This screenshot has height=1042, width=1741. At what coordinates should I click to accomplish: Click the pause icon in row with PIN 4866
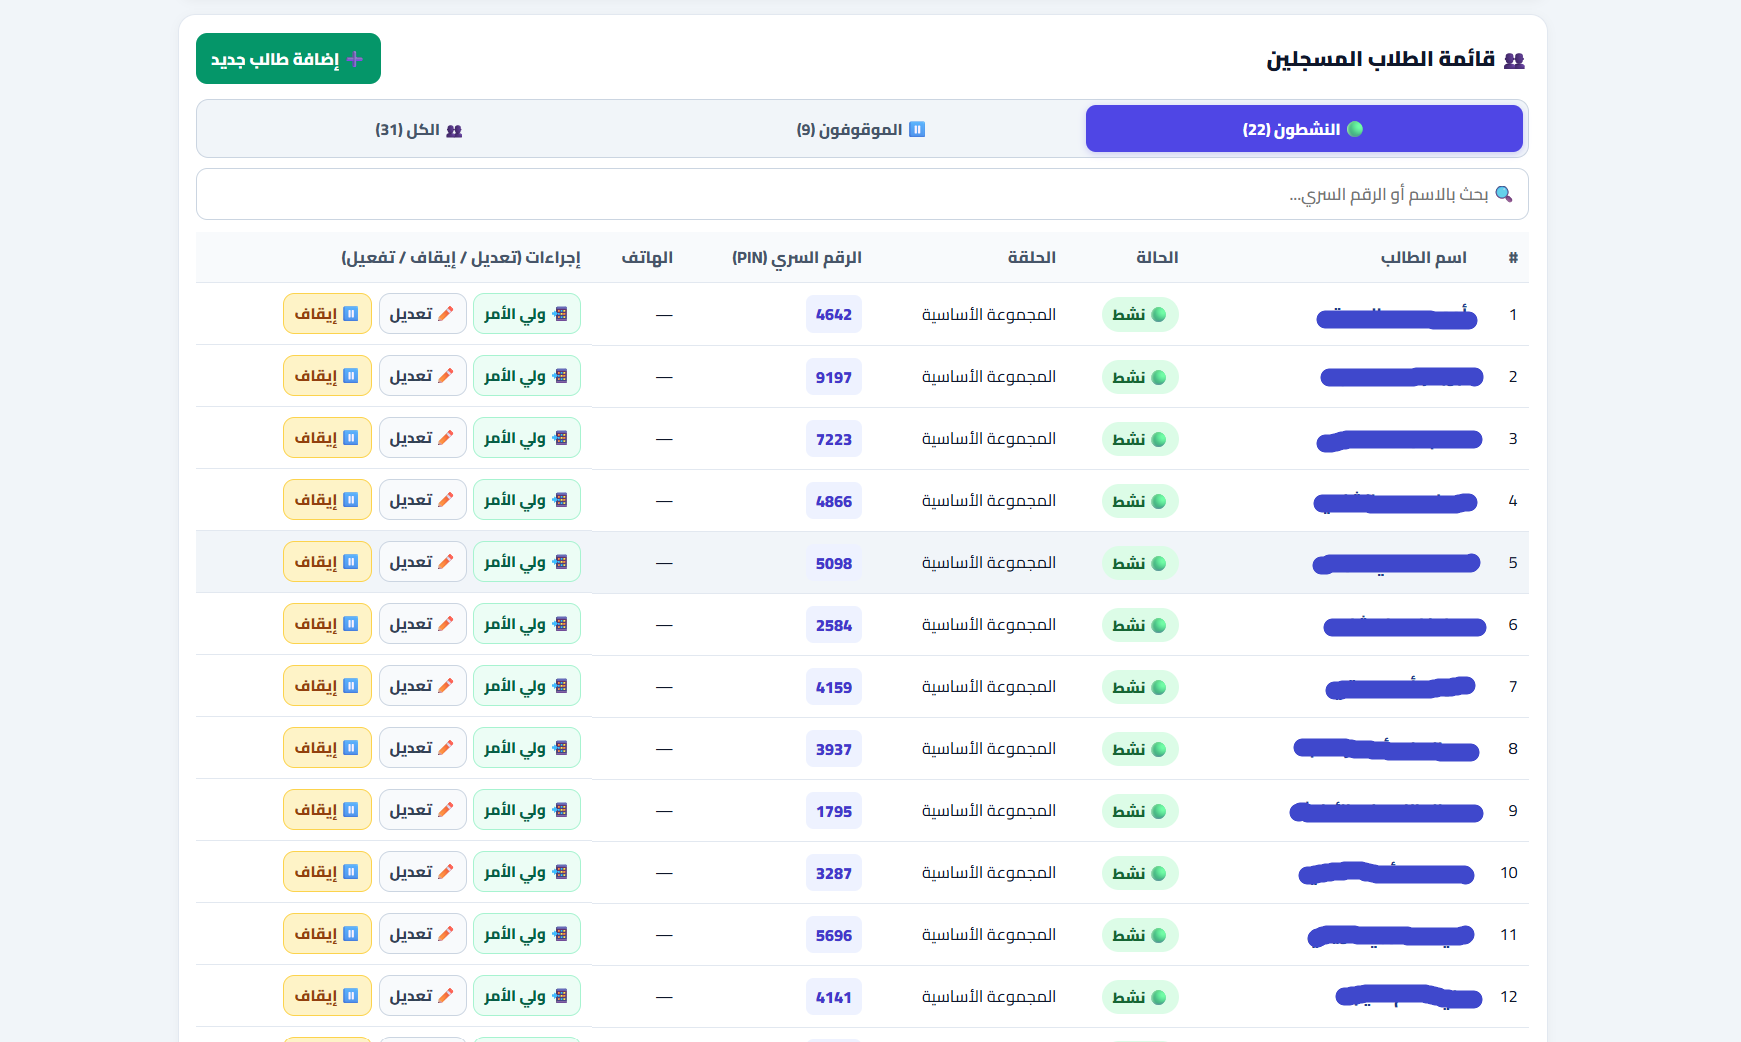351,500
